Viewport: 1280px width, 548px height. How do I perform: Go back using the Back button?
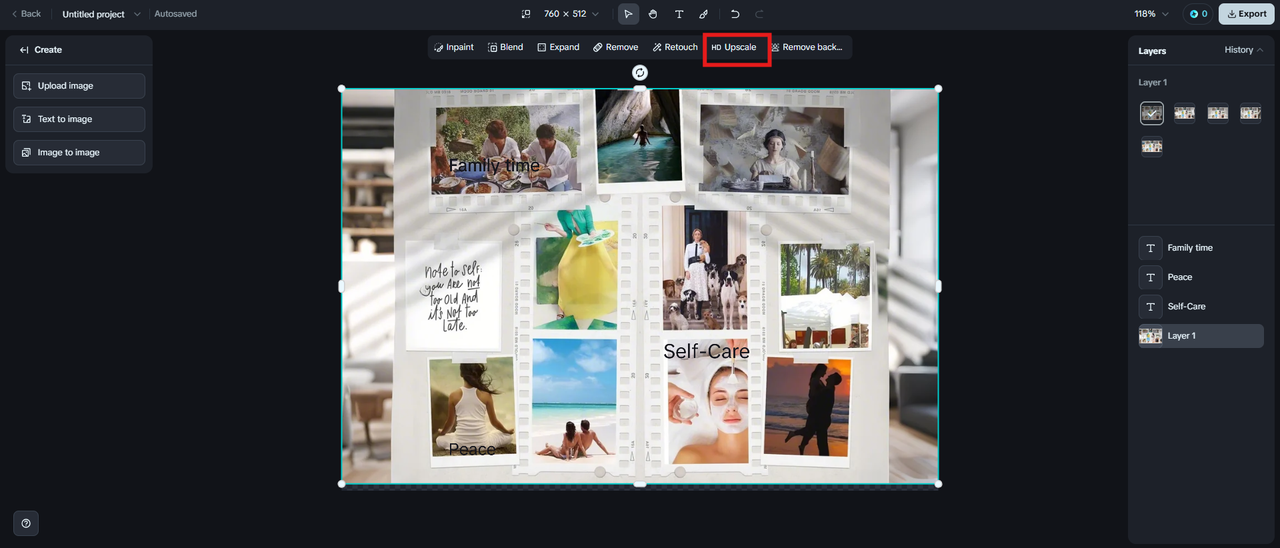pyautogui.click(x=27, y=14)
